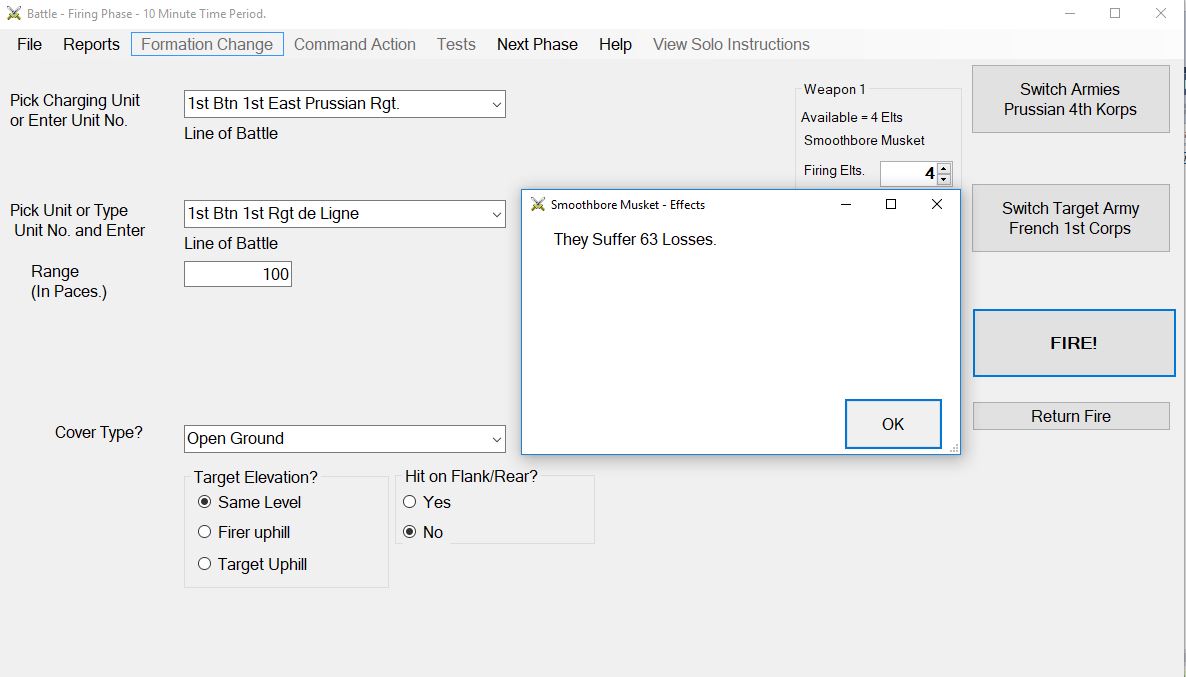The width and height of the screenshot is (1186, 677).
Task: Open the target unit dropdown list
Action: pos(496,214)
